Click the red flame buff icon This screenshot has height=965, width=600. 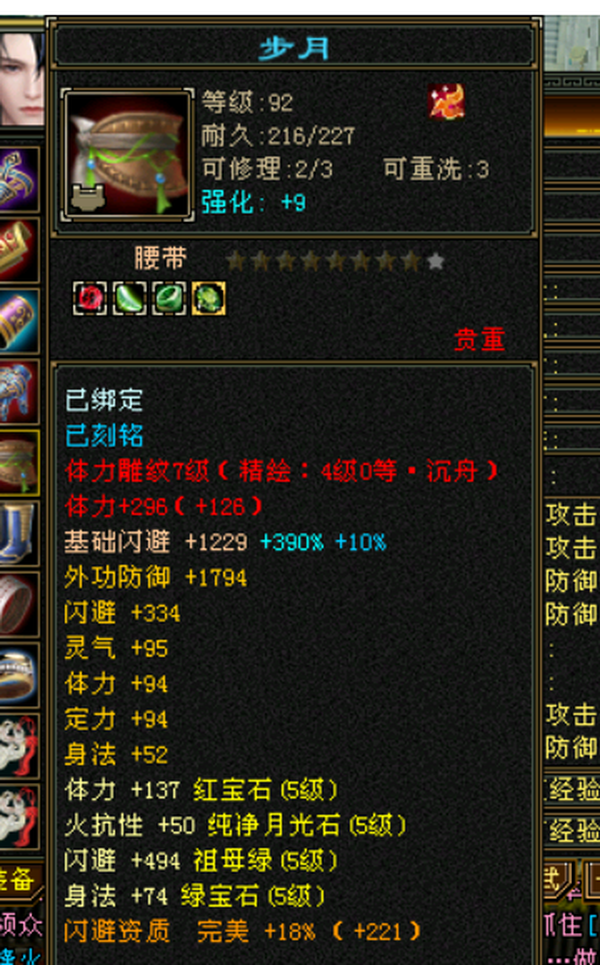[x=446, y=102]
